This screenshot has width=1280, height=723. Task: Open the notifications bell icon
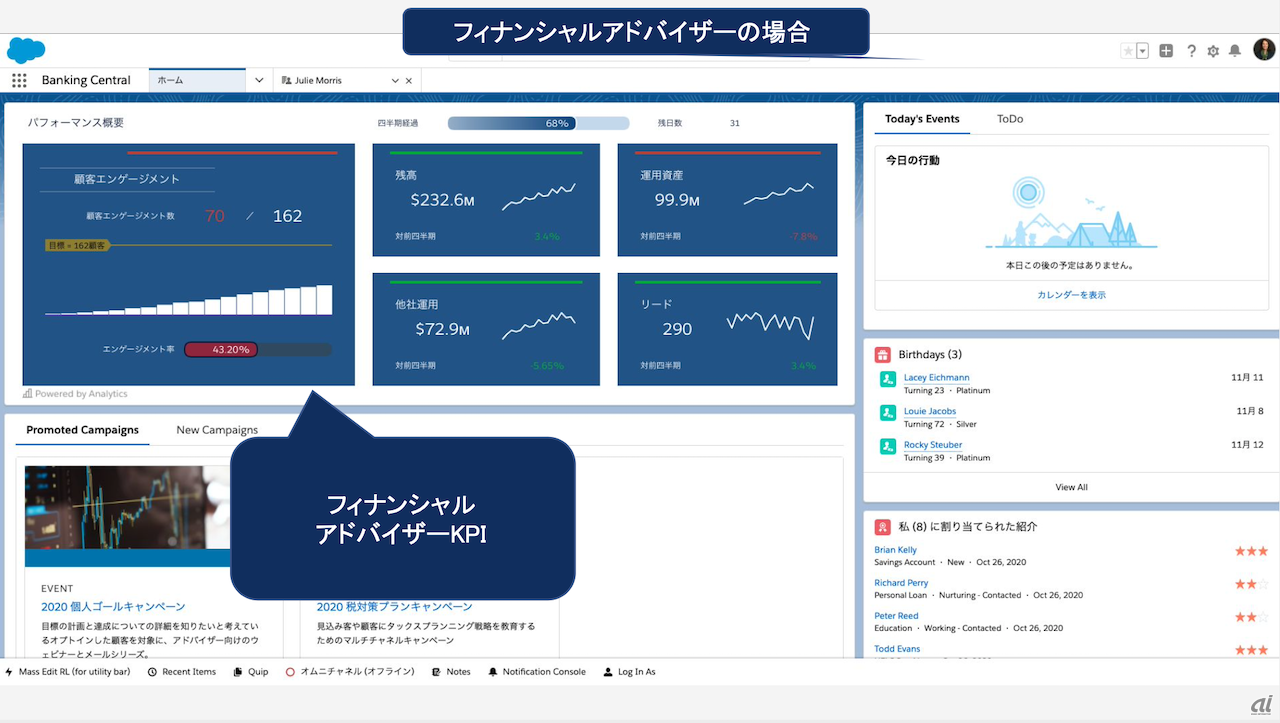(x=1235, y=51)
